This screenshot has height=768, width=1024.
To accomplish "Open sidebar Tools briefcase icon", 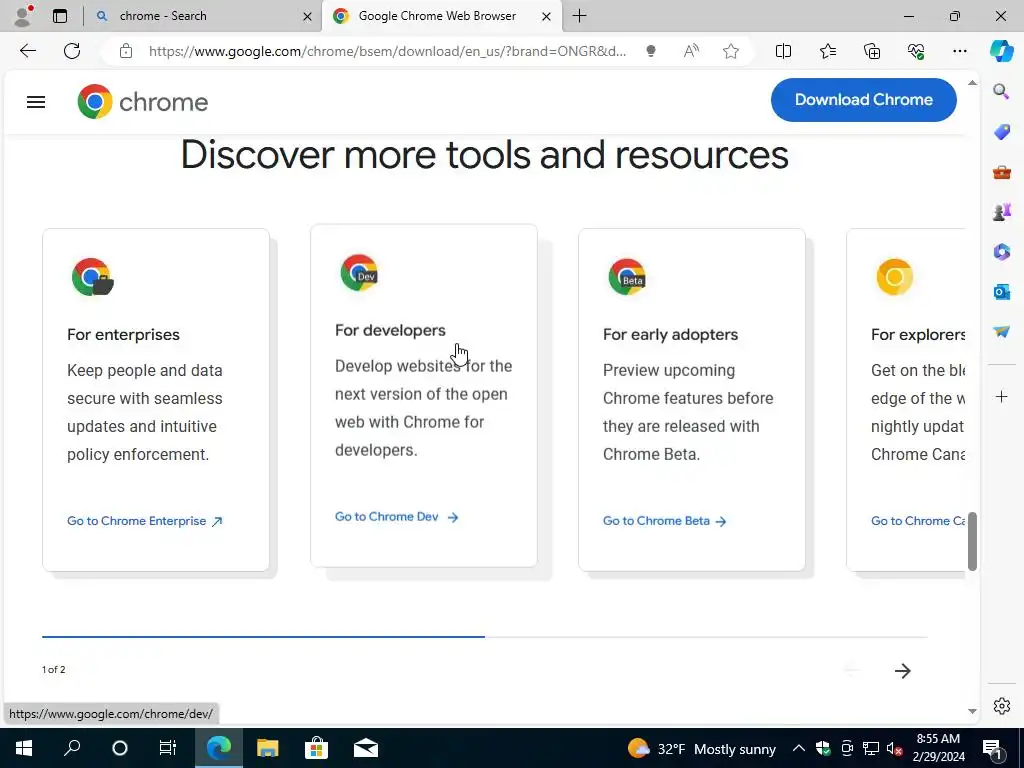I will coord(1001,172).
